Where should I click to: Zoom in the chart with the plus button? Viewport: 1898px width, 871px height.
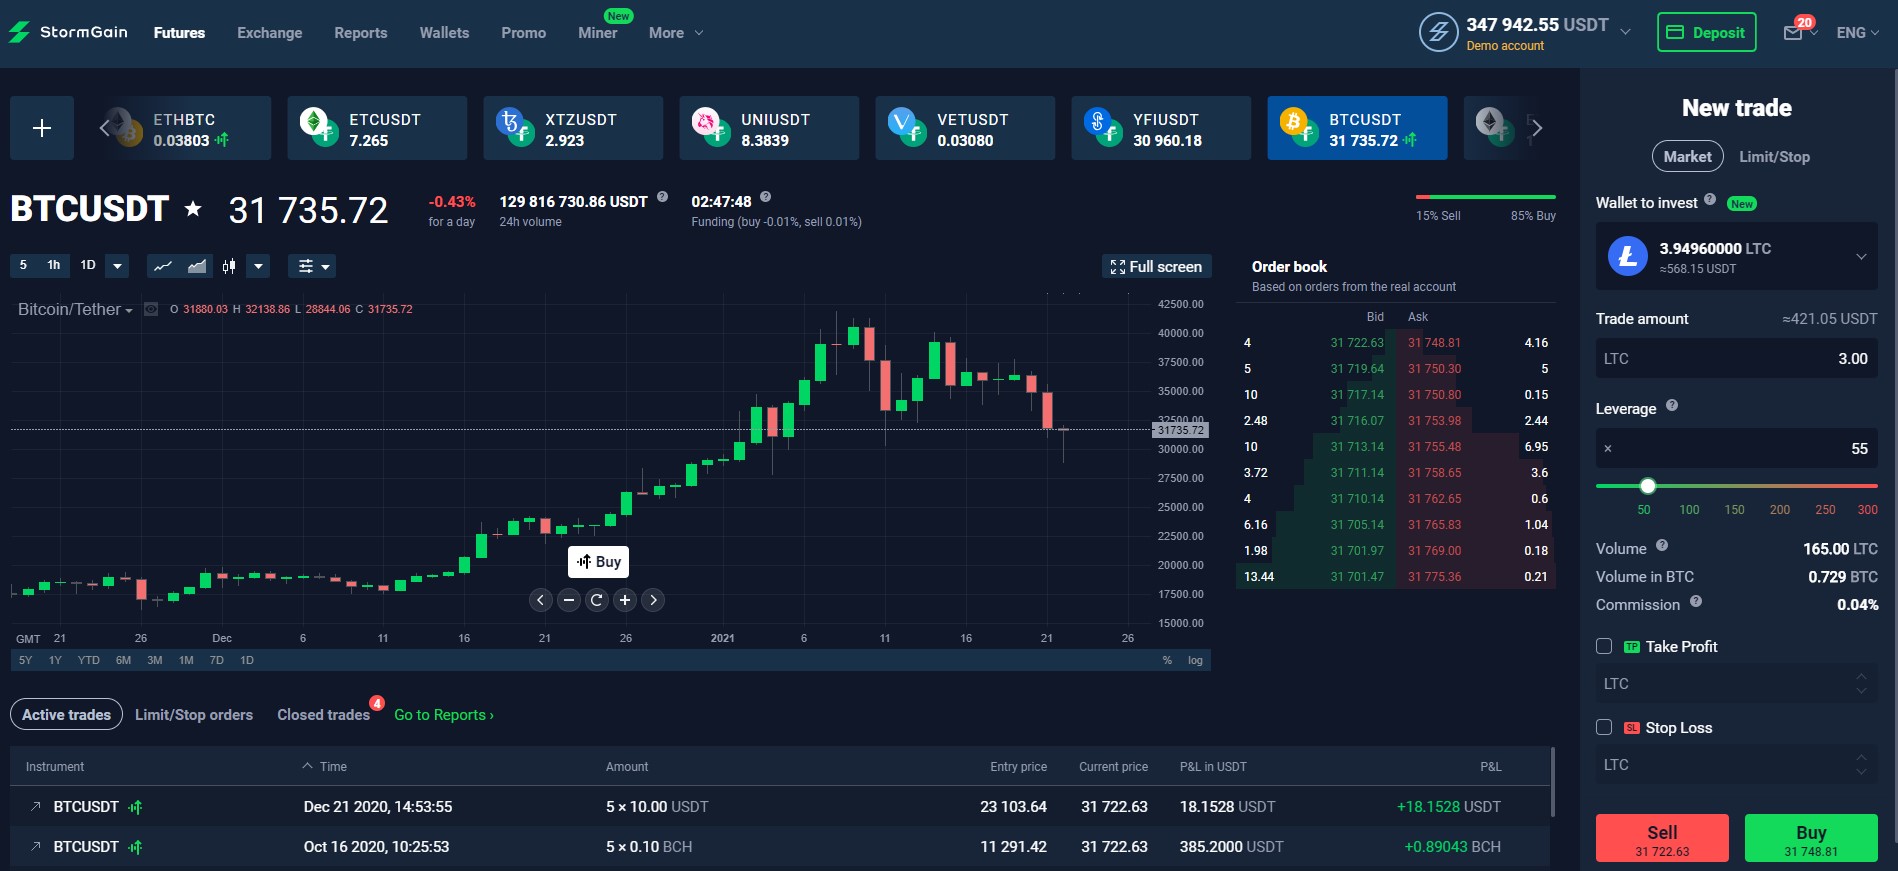625,600
